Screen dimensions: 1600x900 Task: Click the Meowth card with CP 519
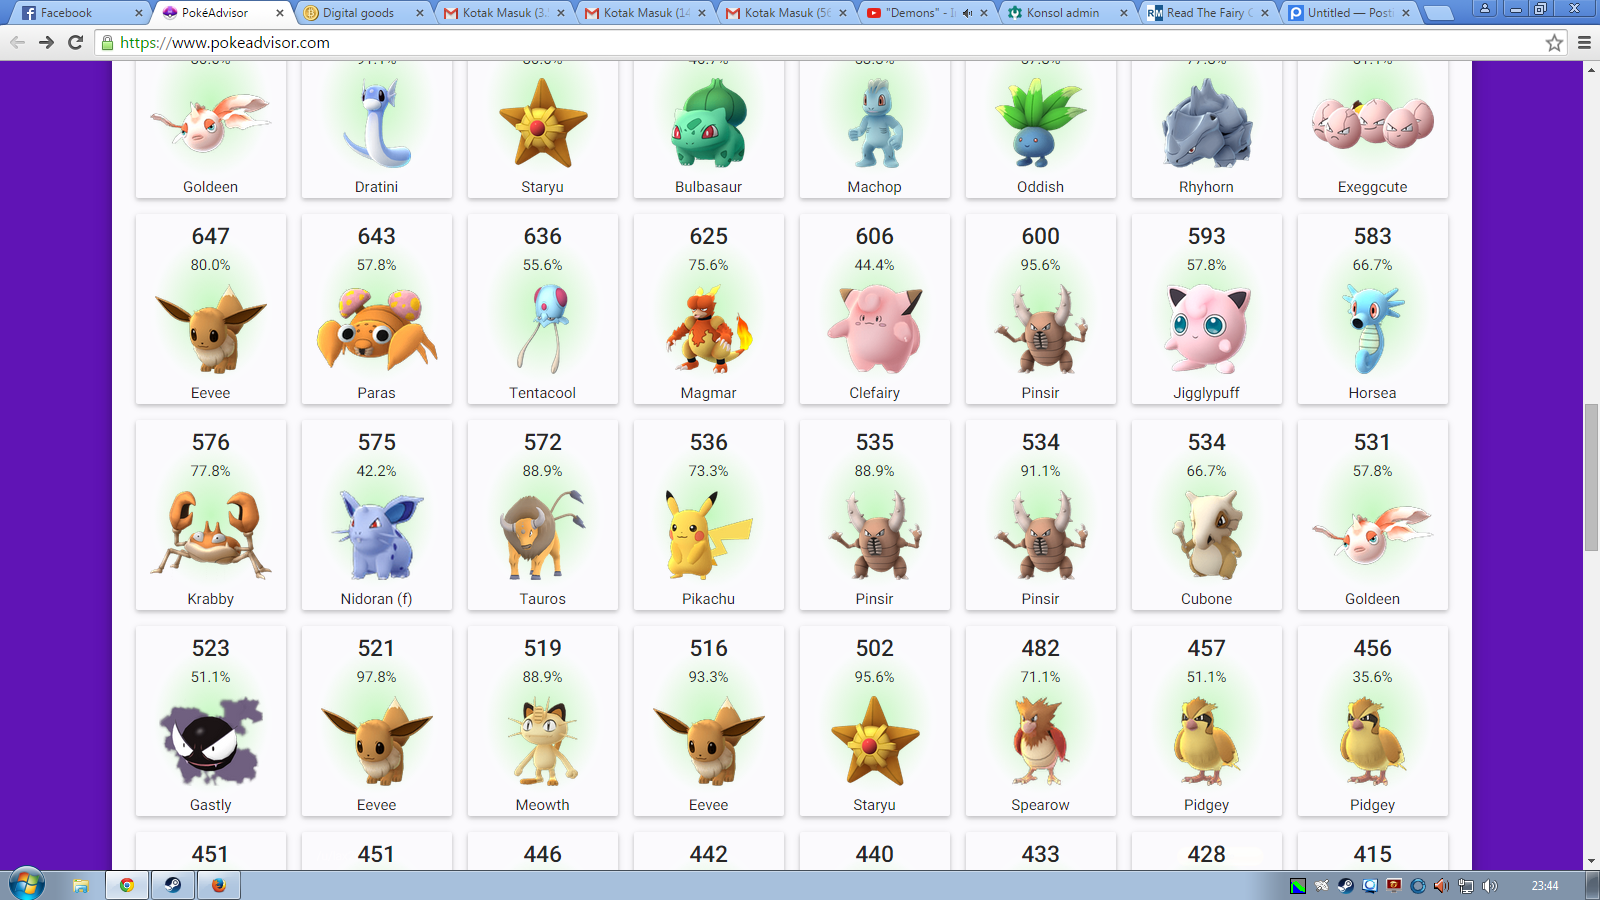(542, 722)
